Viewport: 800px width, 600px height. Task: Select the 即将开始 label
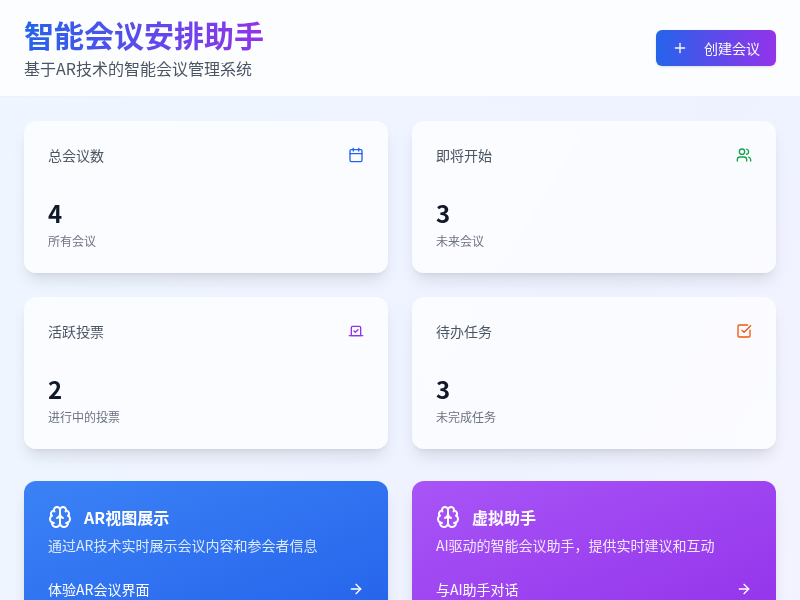click(464, 156)
